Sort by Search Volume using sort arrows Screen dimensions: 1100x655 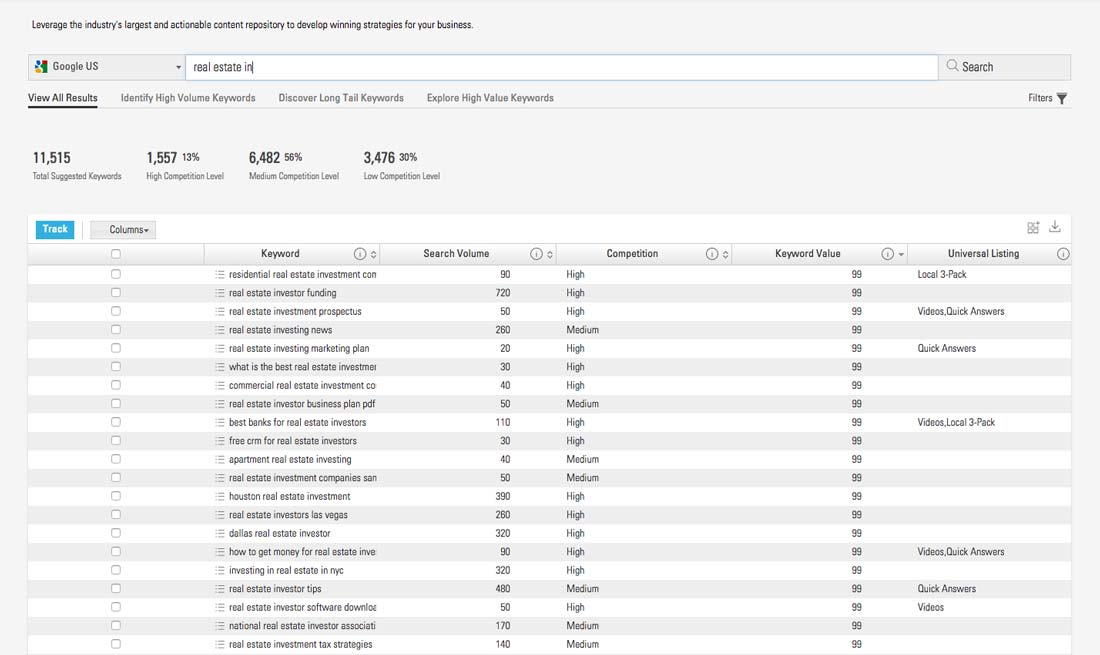550,254
